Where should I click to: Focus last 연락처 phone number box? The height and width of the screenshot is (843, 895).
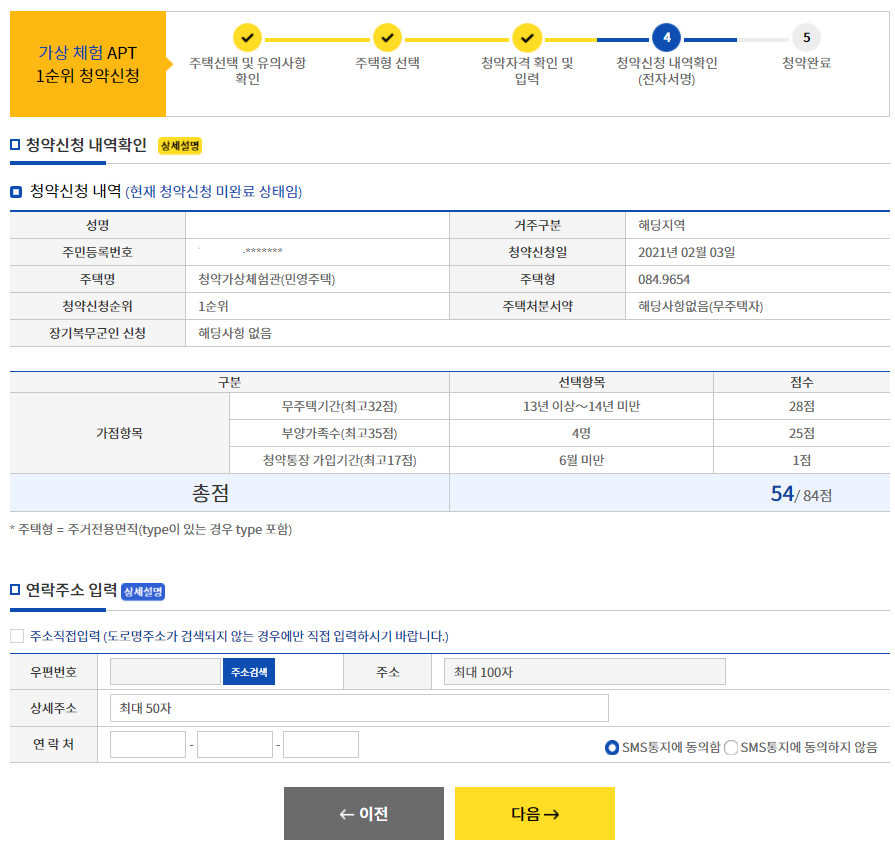(321, 744)
